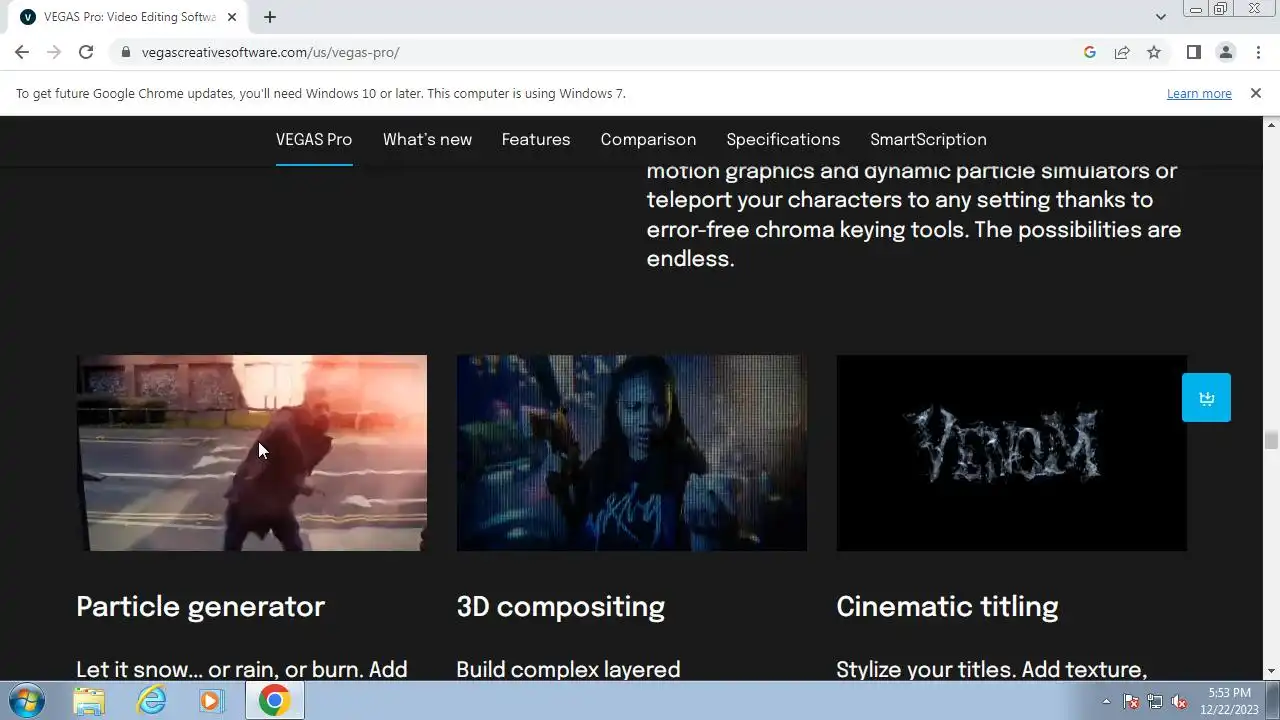Click the address bar URL field
Image resolution: width=1280 pixels, height=720 pixels.
click(x=600, y=52)
